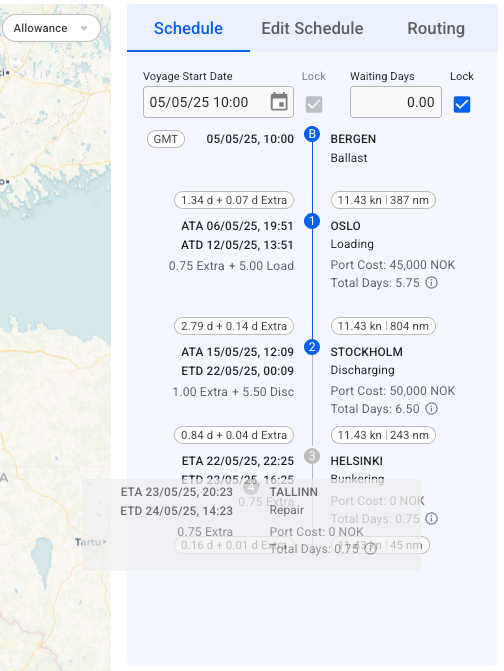Viewport: 504px width, 671px height.
Task: Select the Stockholm stop marker number 2
Action: pyautogui.click(x=312, y=347)
